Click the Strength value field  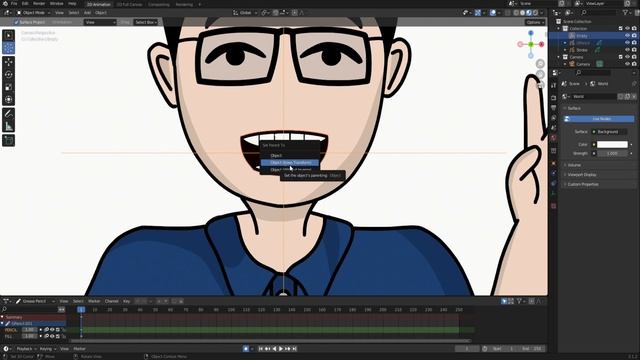(612, 153)
